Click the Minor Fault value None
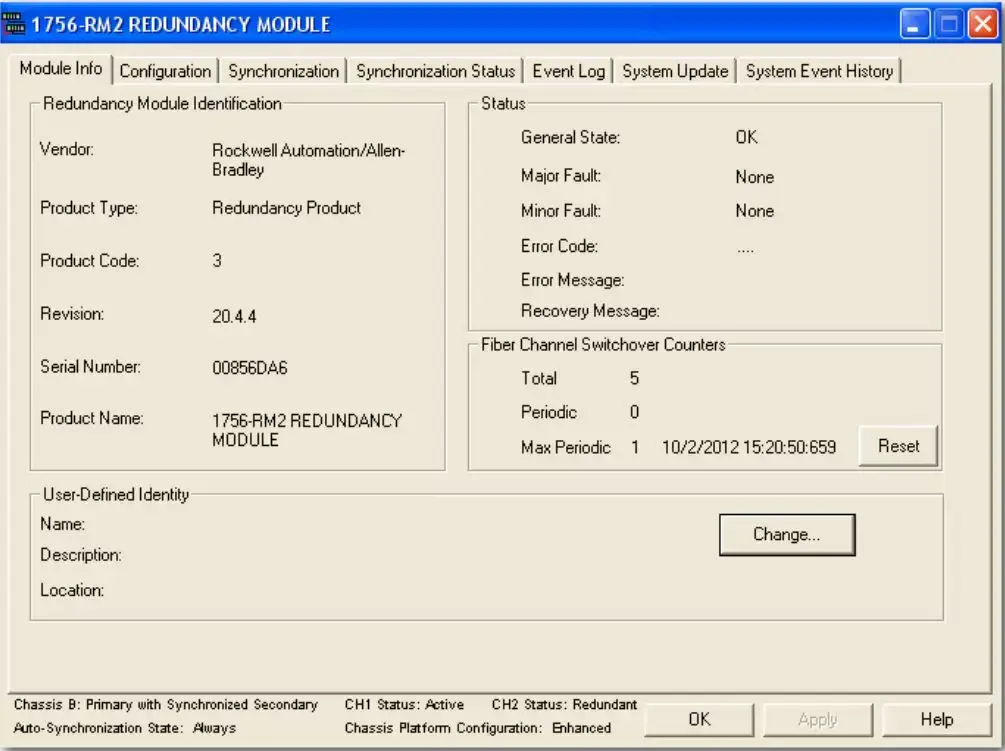 [754, 211]
